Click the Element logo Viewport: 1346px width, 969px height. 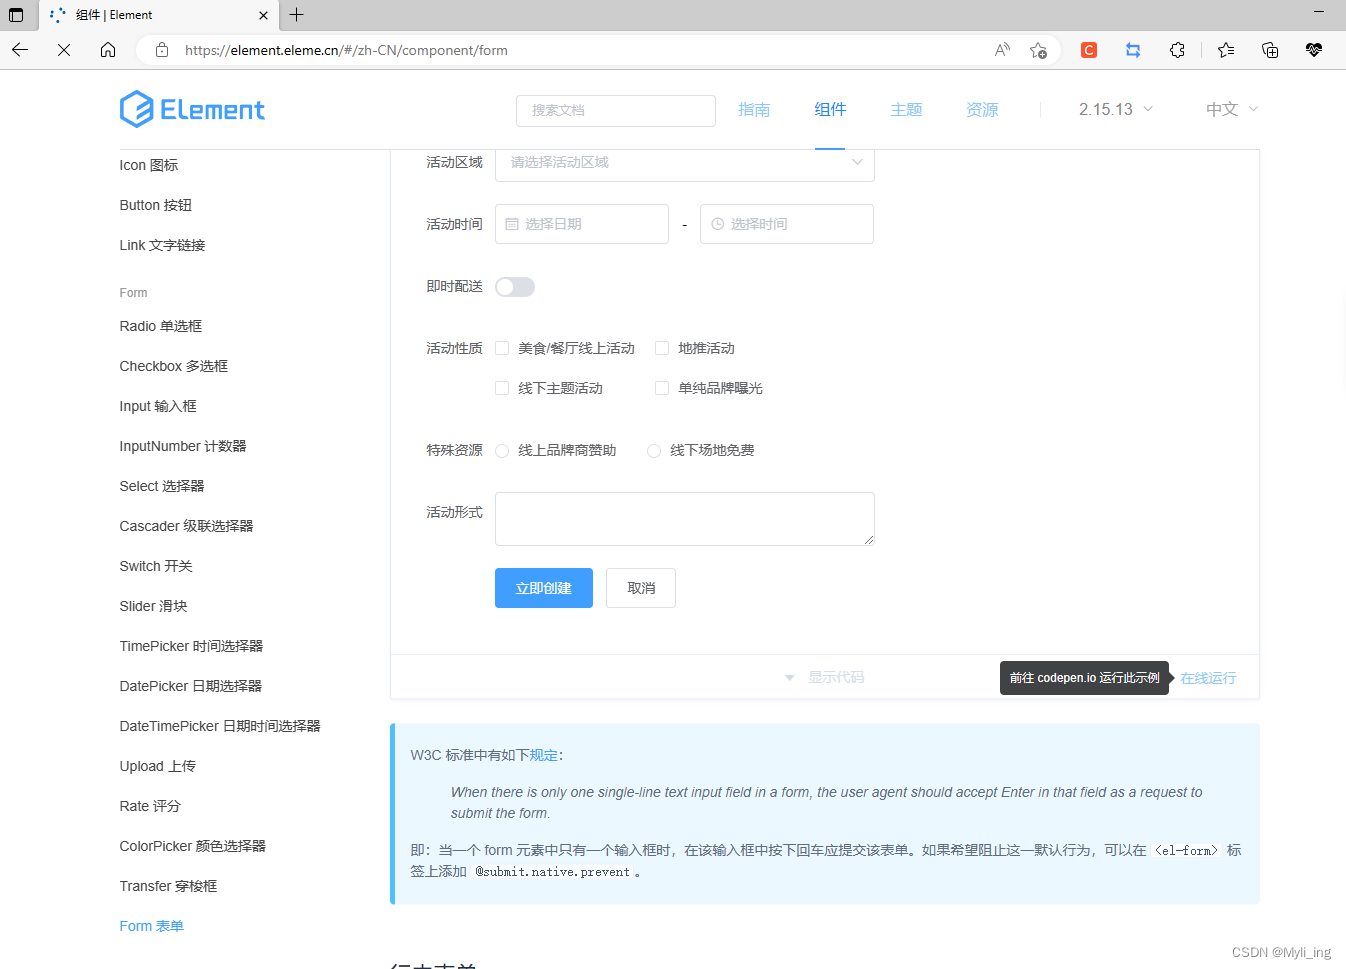tap(192, 109)
